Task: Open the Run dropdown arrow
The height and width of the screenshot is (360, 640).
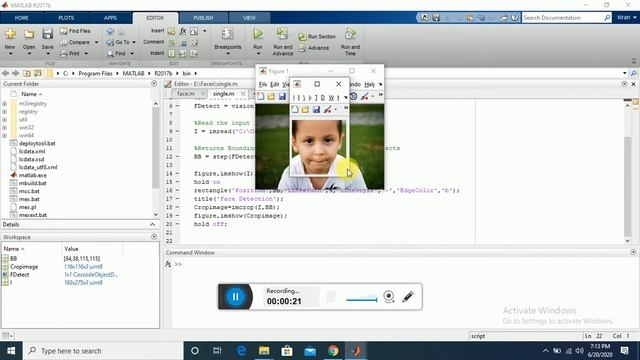Action: pos(258,53)
